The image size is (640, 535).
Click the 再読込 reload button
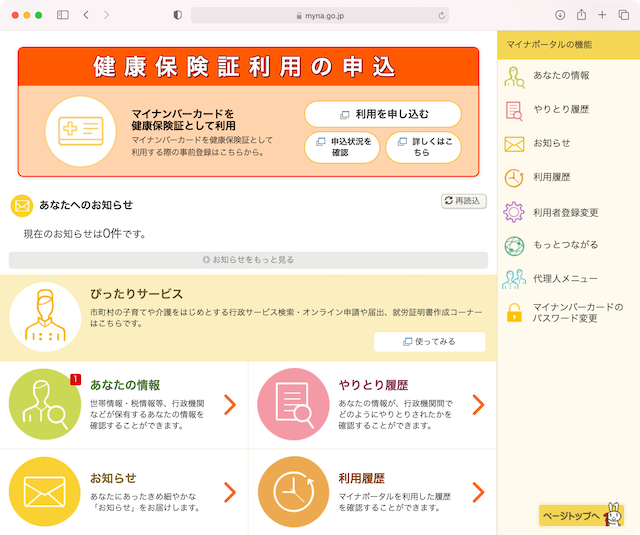tap(464, 201)
